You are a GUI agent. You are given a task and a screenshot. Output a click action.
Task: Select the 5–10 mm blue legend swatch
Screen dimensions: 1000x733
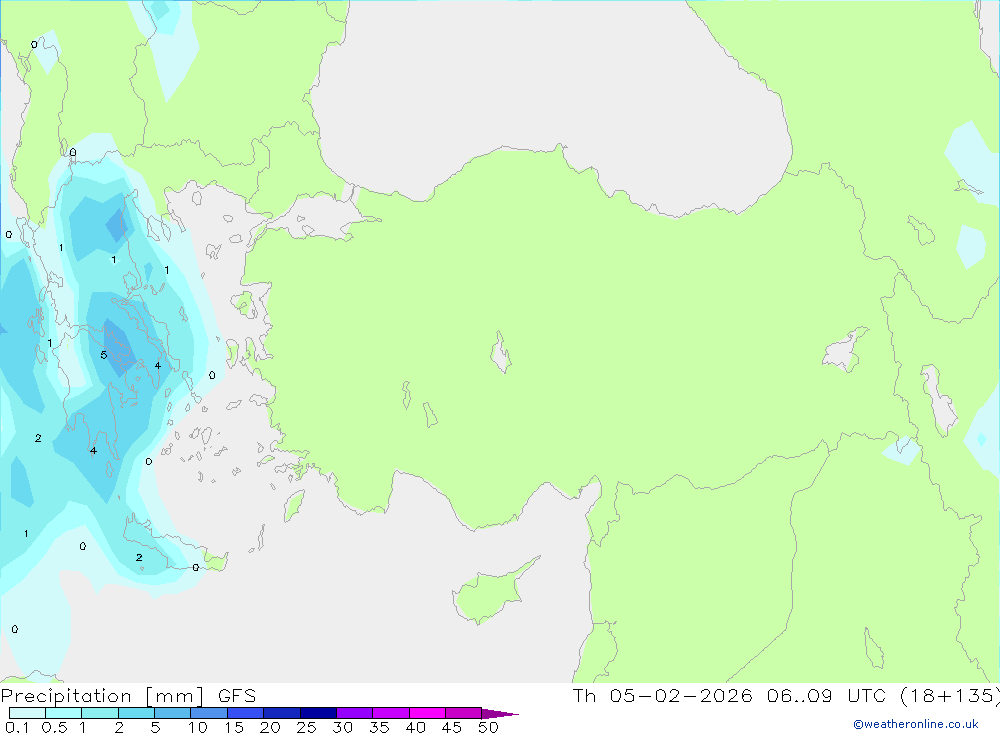pyautogui.click(x=173, y=713)
